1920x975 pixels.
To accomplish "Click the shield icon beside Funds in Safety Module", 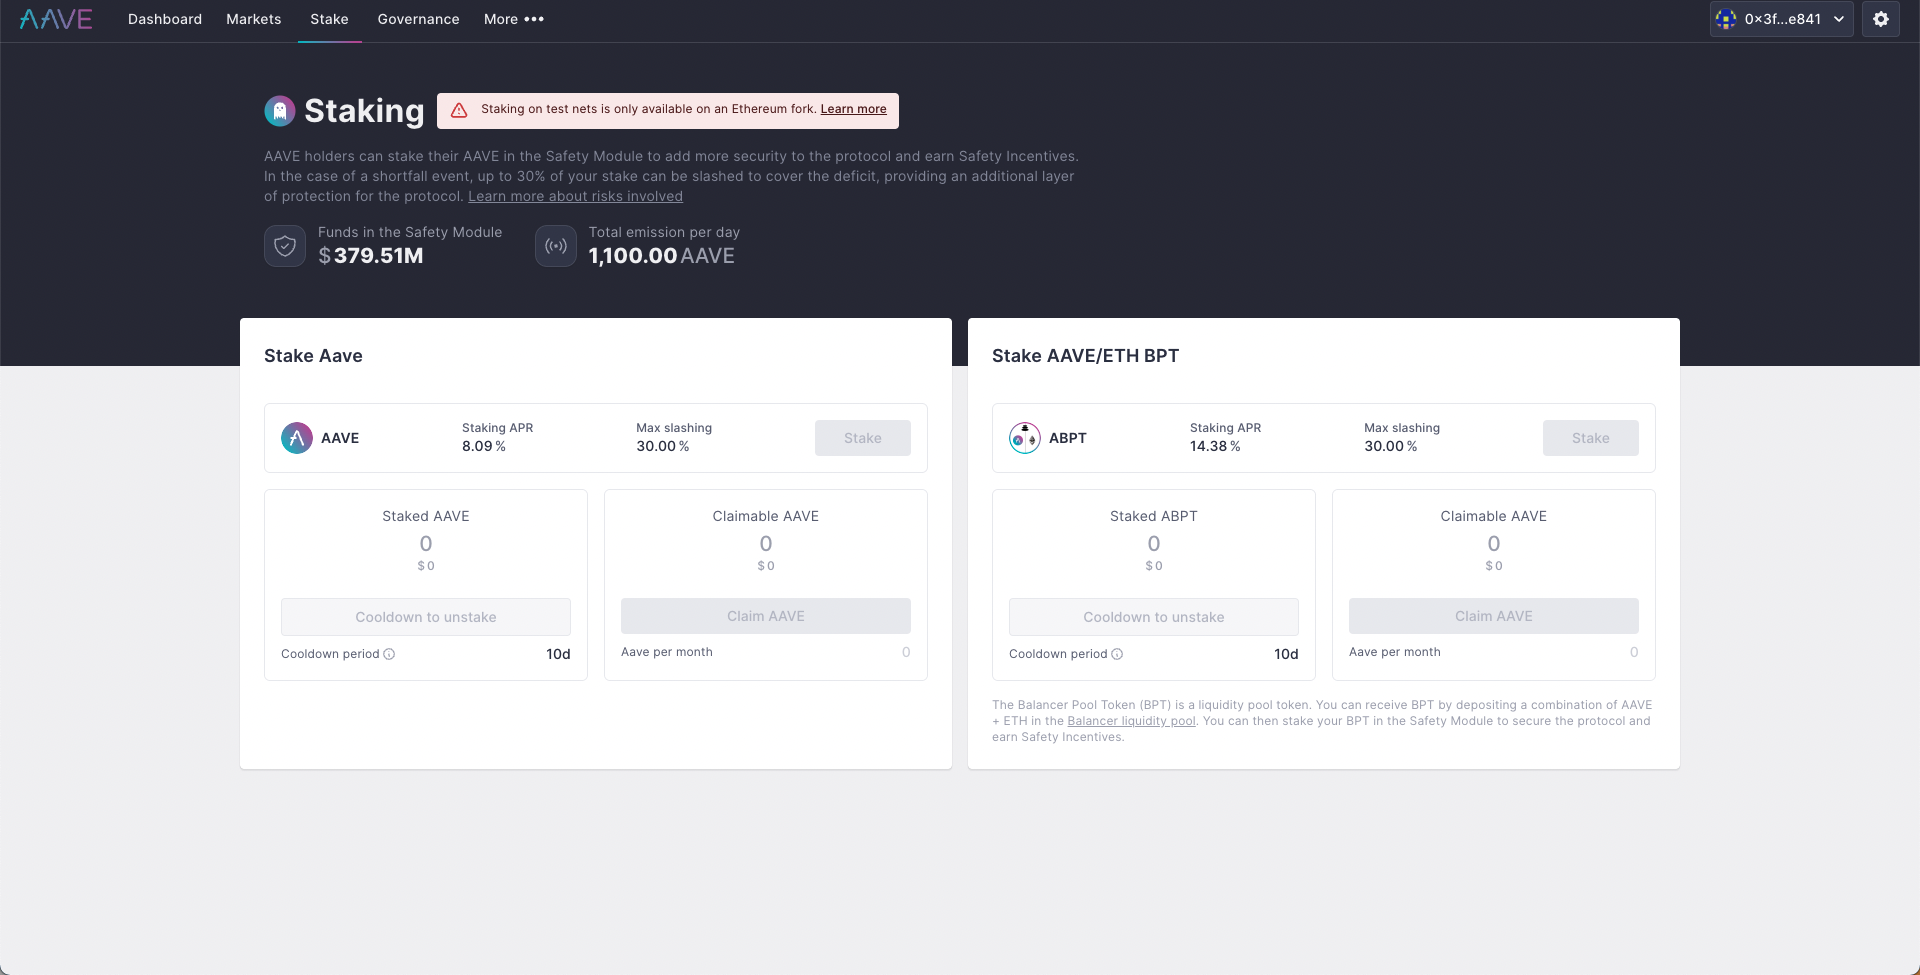I will [284, 245].
